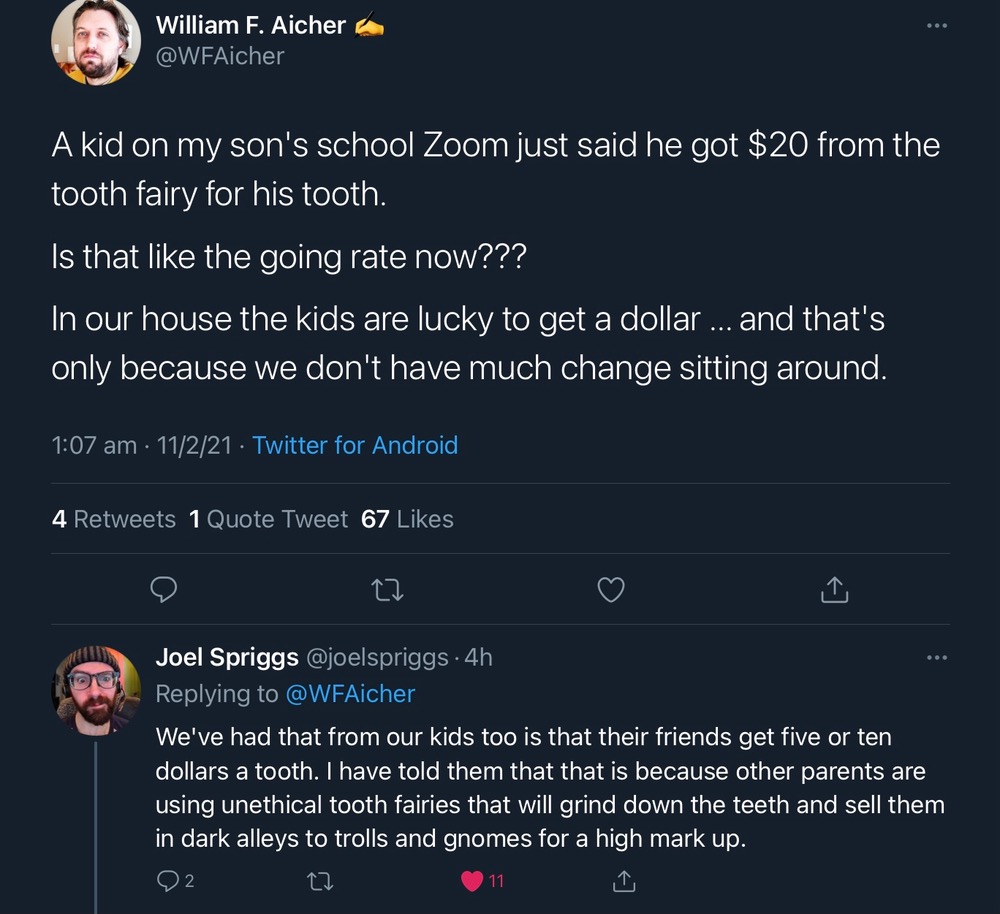Image resolution: width=1000 pixels, height=914 pixels.
Task: Open Joel Spriggs display name
Action: [227, 657]
